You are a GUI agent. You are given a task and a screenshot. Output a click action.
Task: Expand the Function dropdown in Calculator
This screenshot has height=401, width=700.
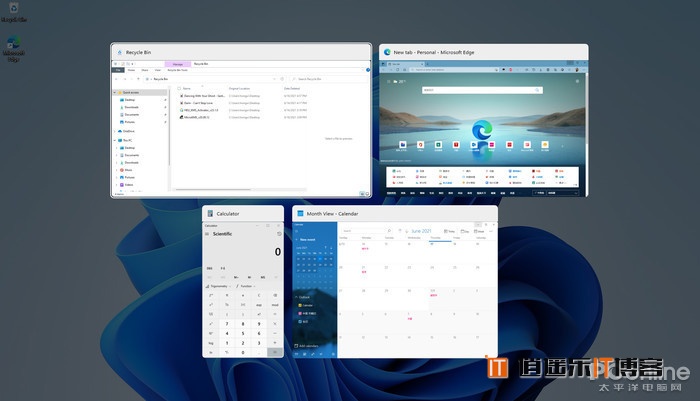(x=246, y=286)
